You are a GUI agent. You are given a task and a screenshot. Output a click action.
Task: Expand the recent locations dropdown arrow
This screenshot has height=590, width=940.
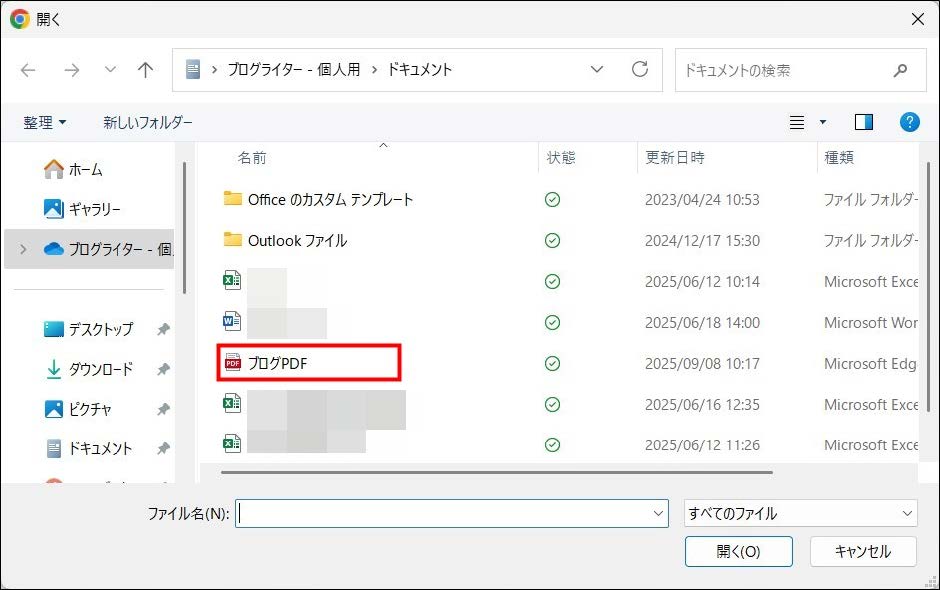tap(110, 70)
